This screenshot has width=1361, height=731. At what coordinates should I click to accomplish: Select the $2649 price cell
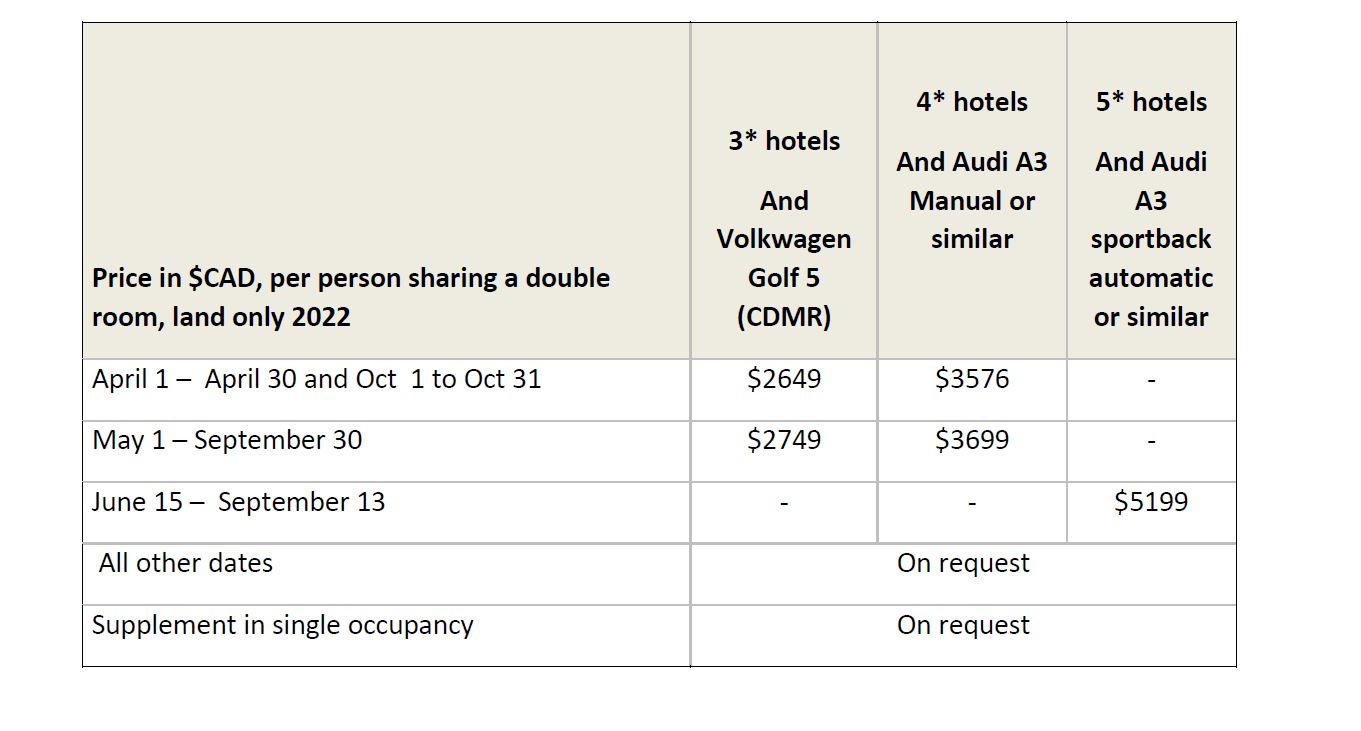point(784,380)
